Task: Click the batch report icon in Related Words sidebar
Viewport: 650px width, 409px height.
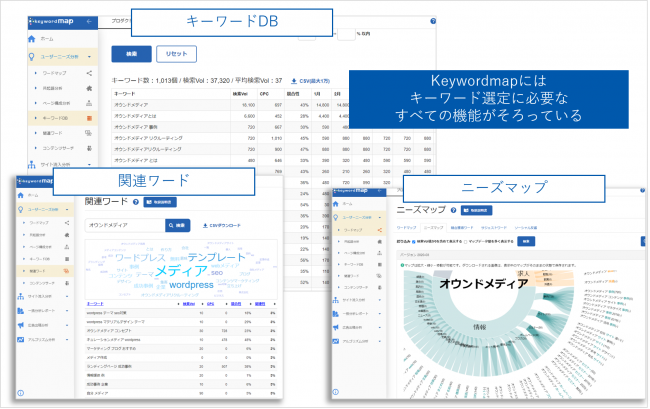Action: click(20, 311)
